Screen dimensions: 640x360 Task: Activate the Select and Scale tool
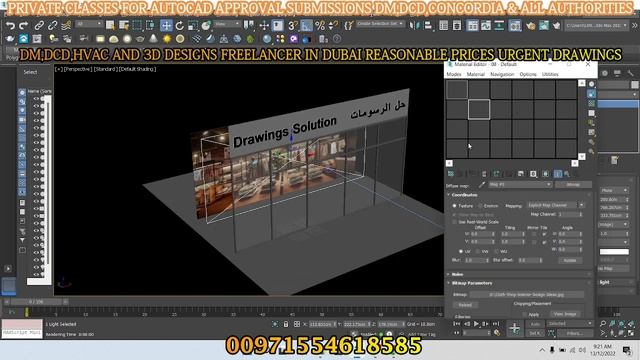[193, 26]
